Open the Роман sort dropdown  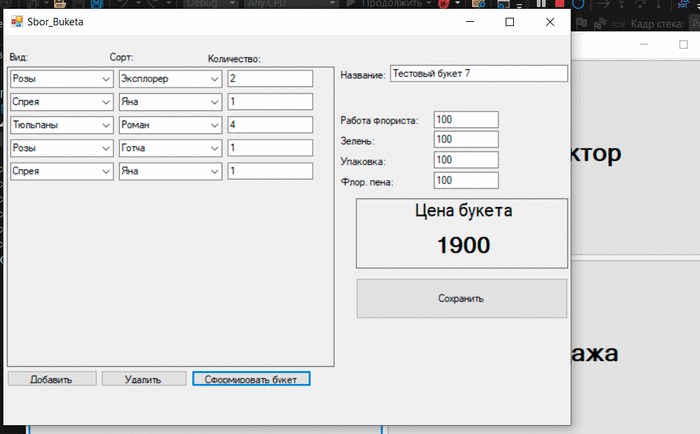170,125
